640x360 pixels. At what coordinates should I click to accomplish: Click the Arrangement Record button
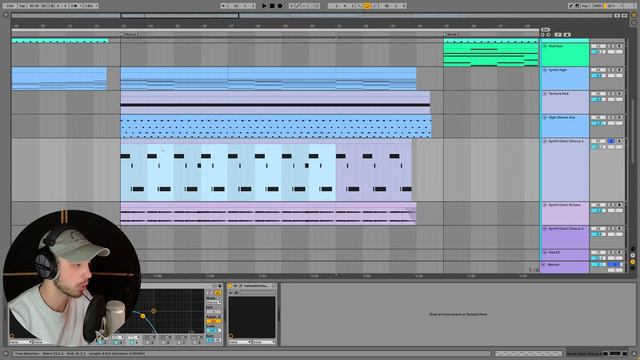click(280, 6)
